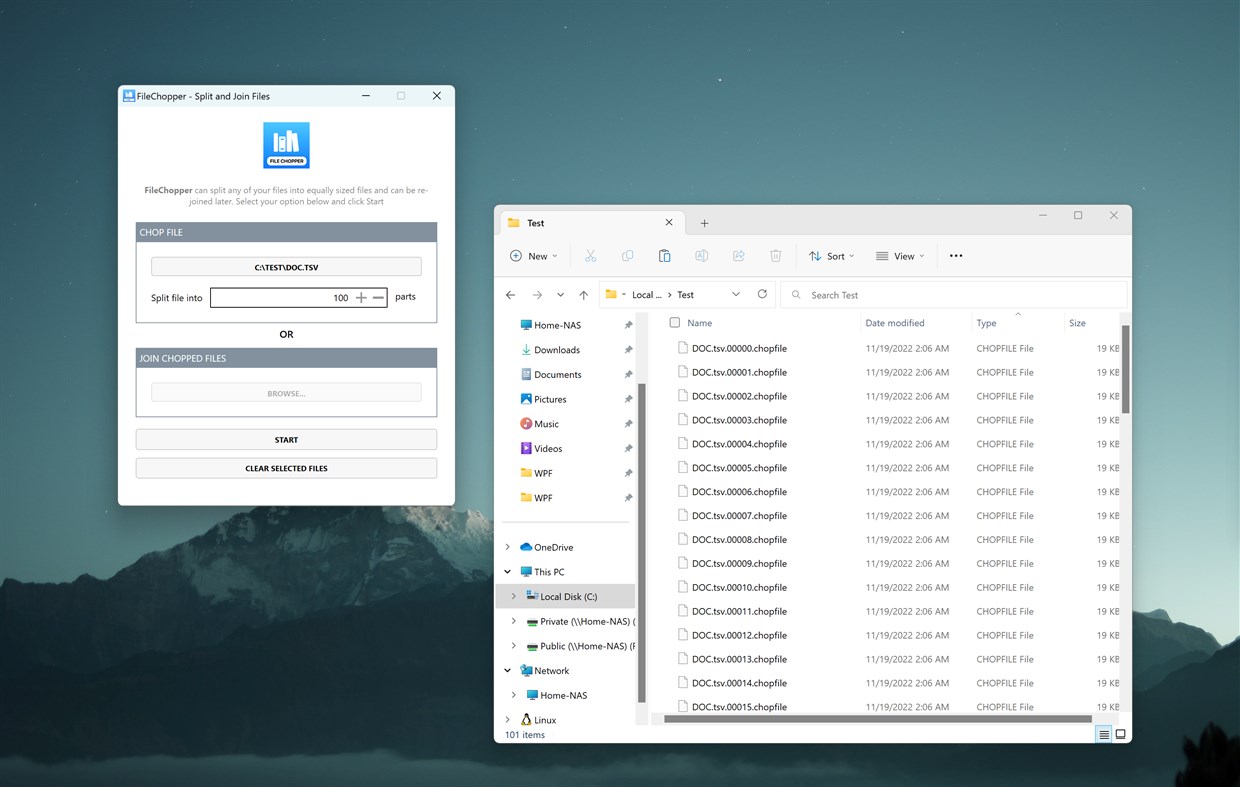The height and width of the screenshot is (787, 1240).
Task: Click the Paste icon in Explorer toolbar
Action: (664, 256)
